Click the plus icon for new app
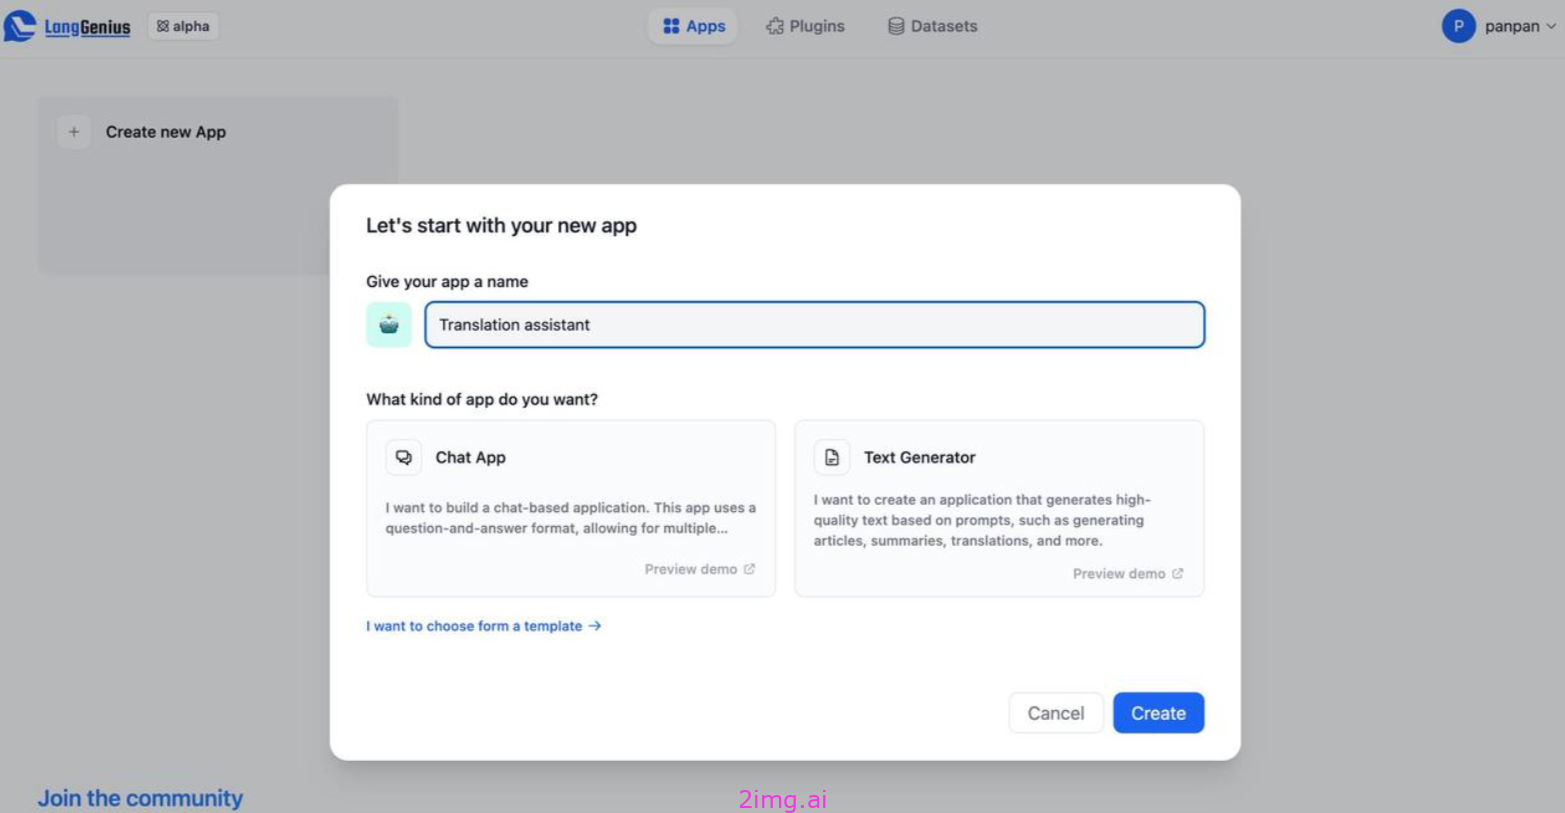1565x813 pixels. click(74, 132)
